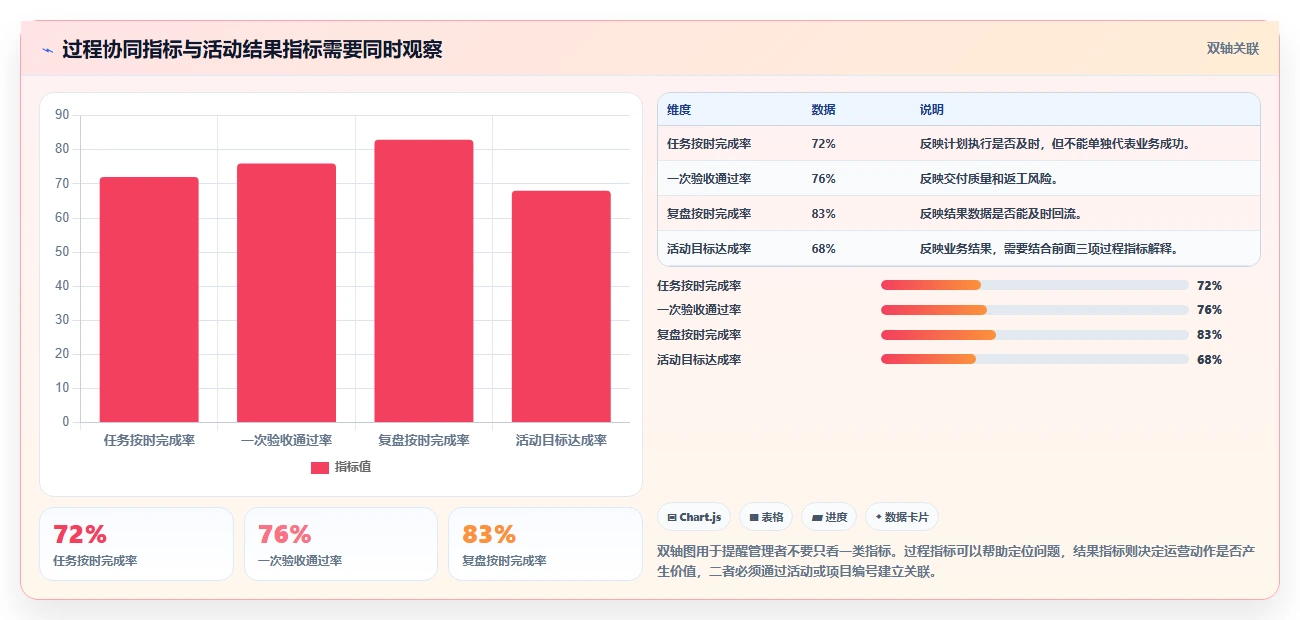Click the 说明 column header
Screen dimensions: 1300x620
[932, 110]
